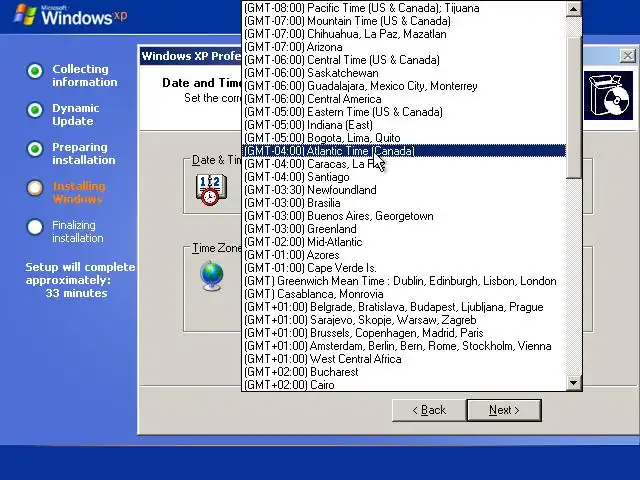Choose Central America time zone
Viewport: 640px width, 480px height.
404,99
